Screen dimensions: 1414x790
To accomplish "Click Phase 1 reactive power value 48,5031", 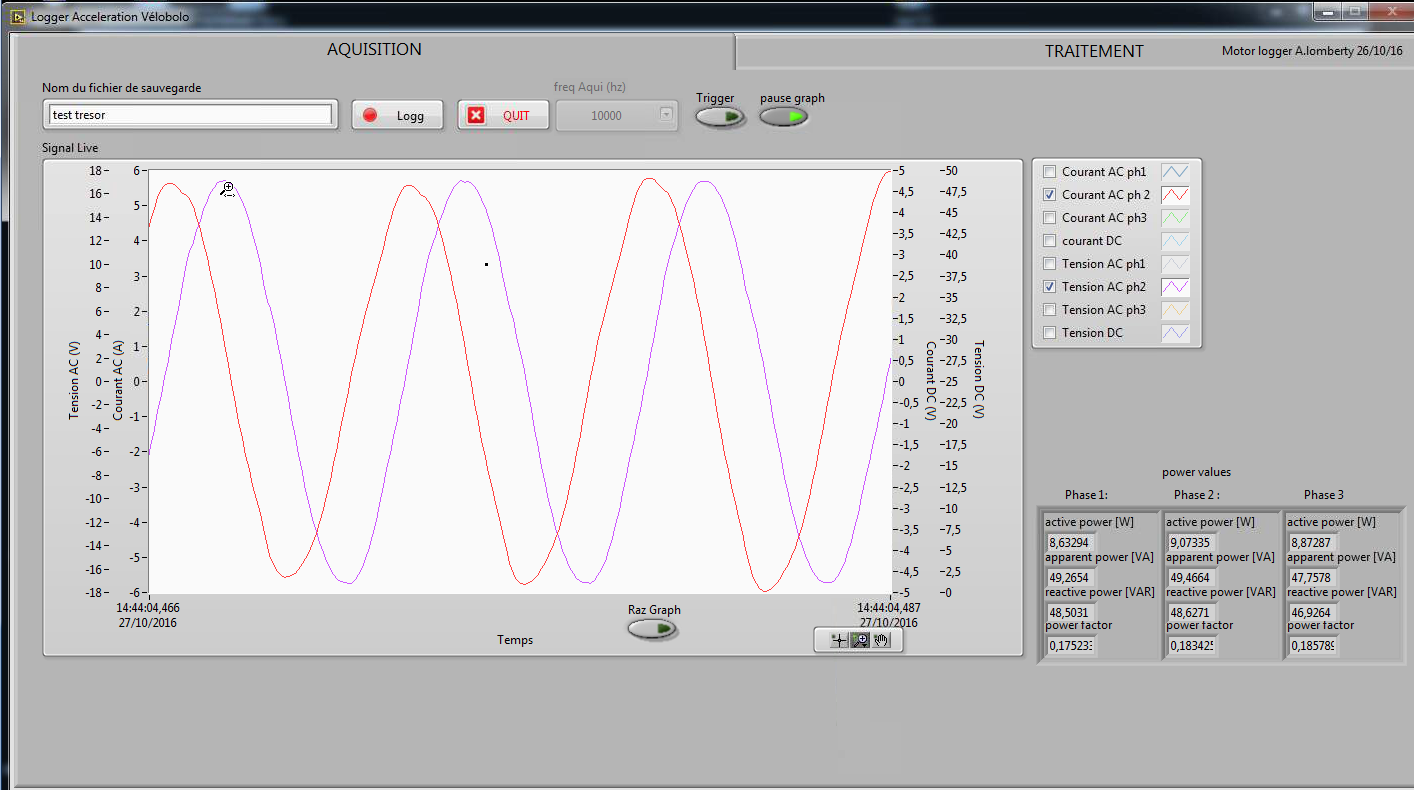I will click(x=1071, y=612).
